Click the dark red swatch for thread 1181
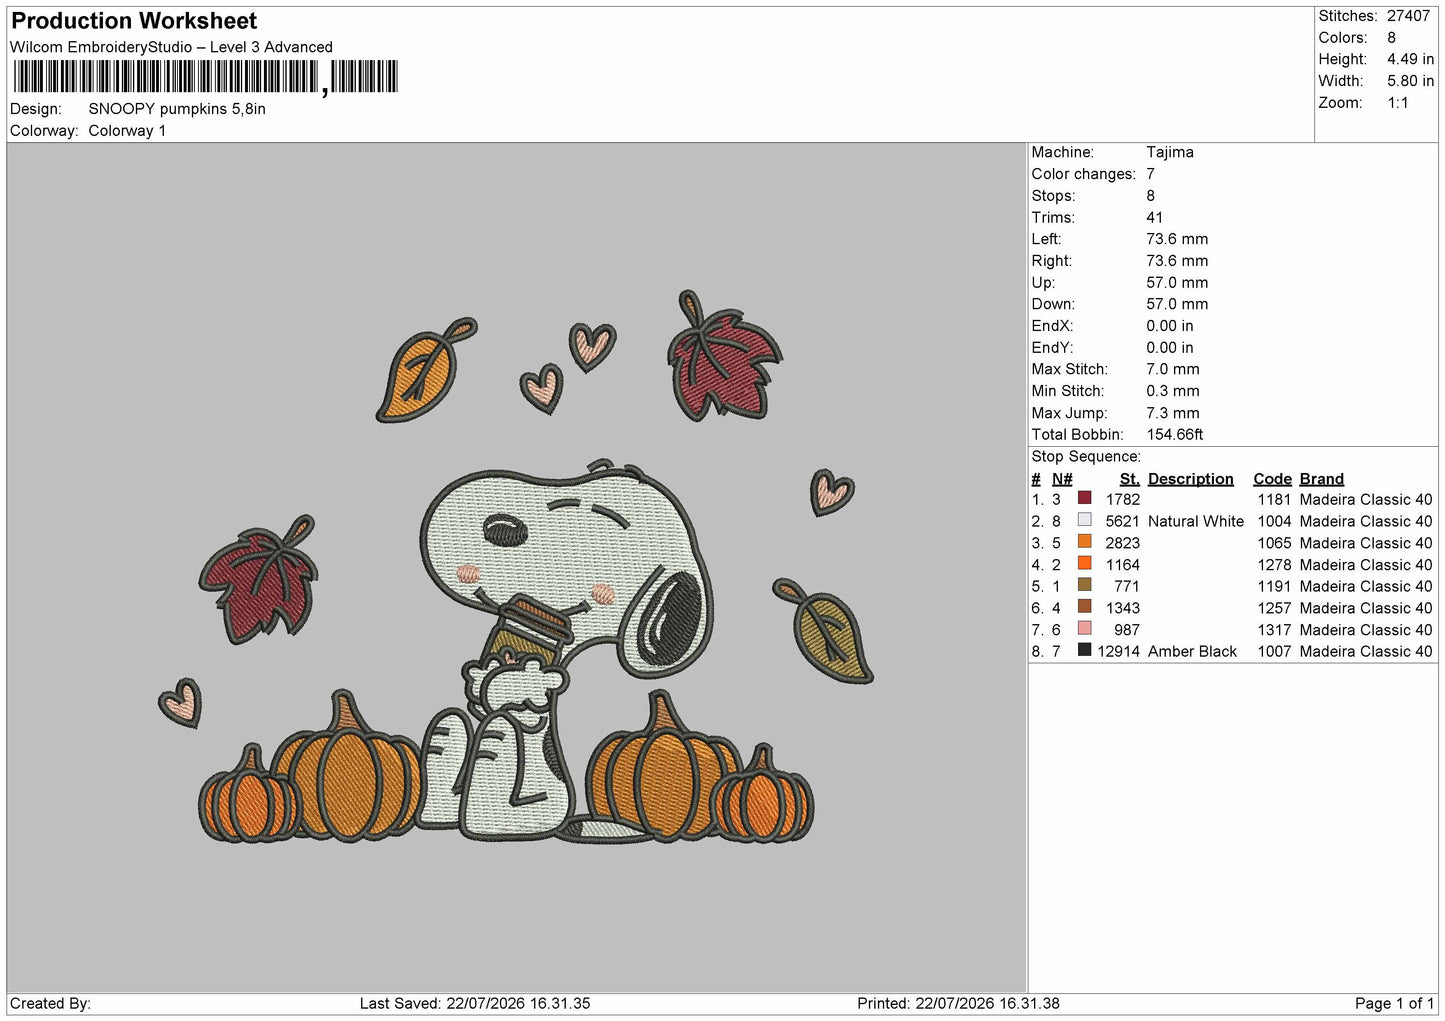Image resolution: width=1445 pixels, height=1021 pixels. (x=1084, y=498)
